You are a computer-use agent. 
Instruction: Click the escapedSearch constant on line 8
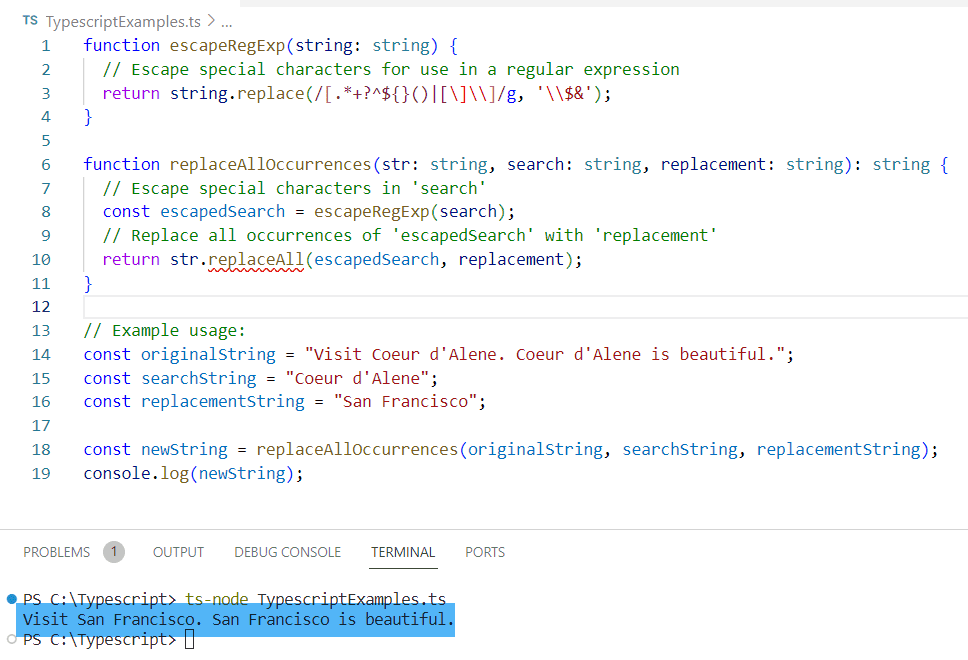(223, 212)
